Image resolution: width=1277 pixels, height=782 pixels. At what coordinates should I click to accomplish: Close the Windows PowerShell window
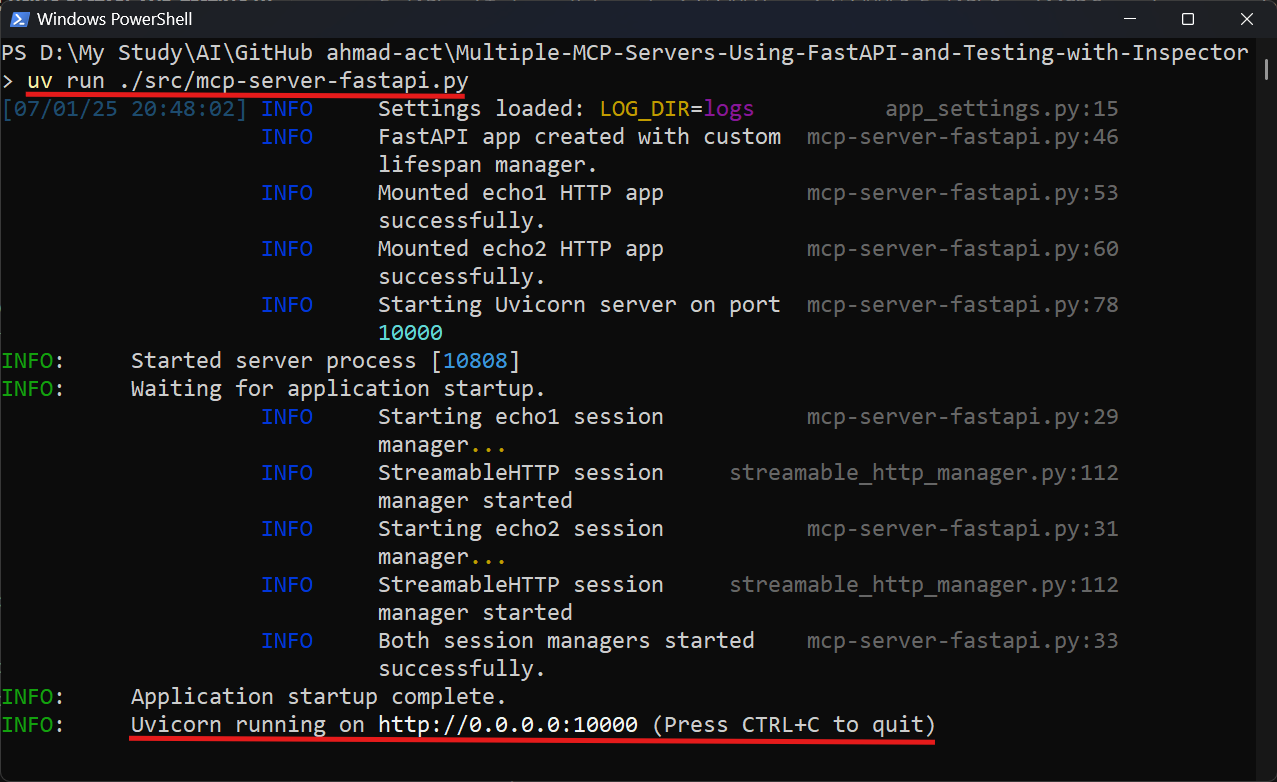pos(1246,19)
